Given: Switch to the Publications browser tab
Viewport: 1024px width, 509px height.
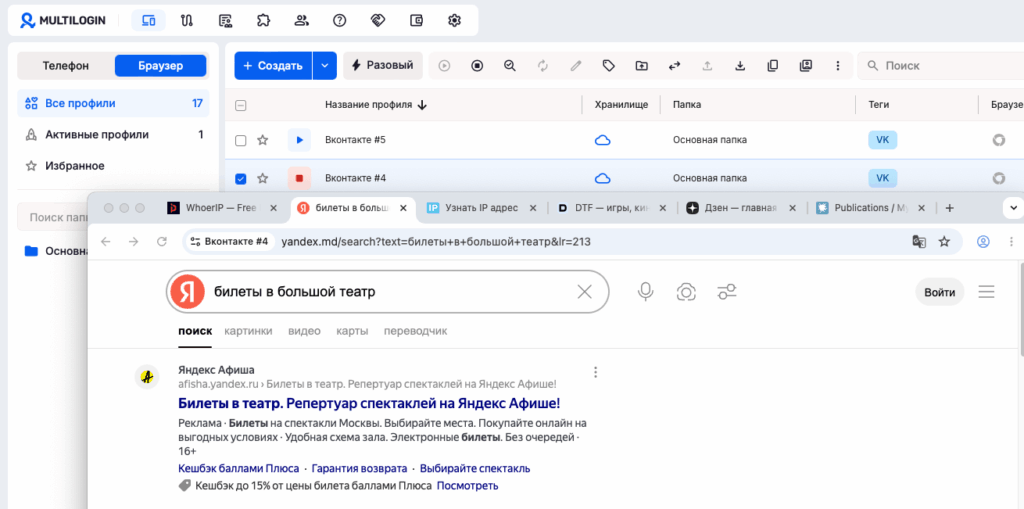Looking at the screenshot, I should 872,208.
